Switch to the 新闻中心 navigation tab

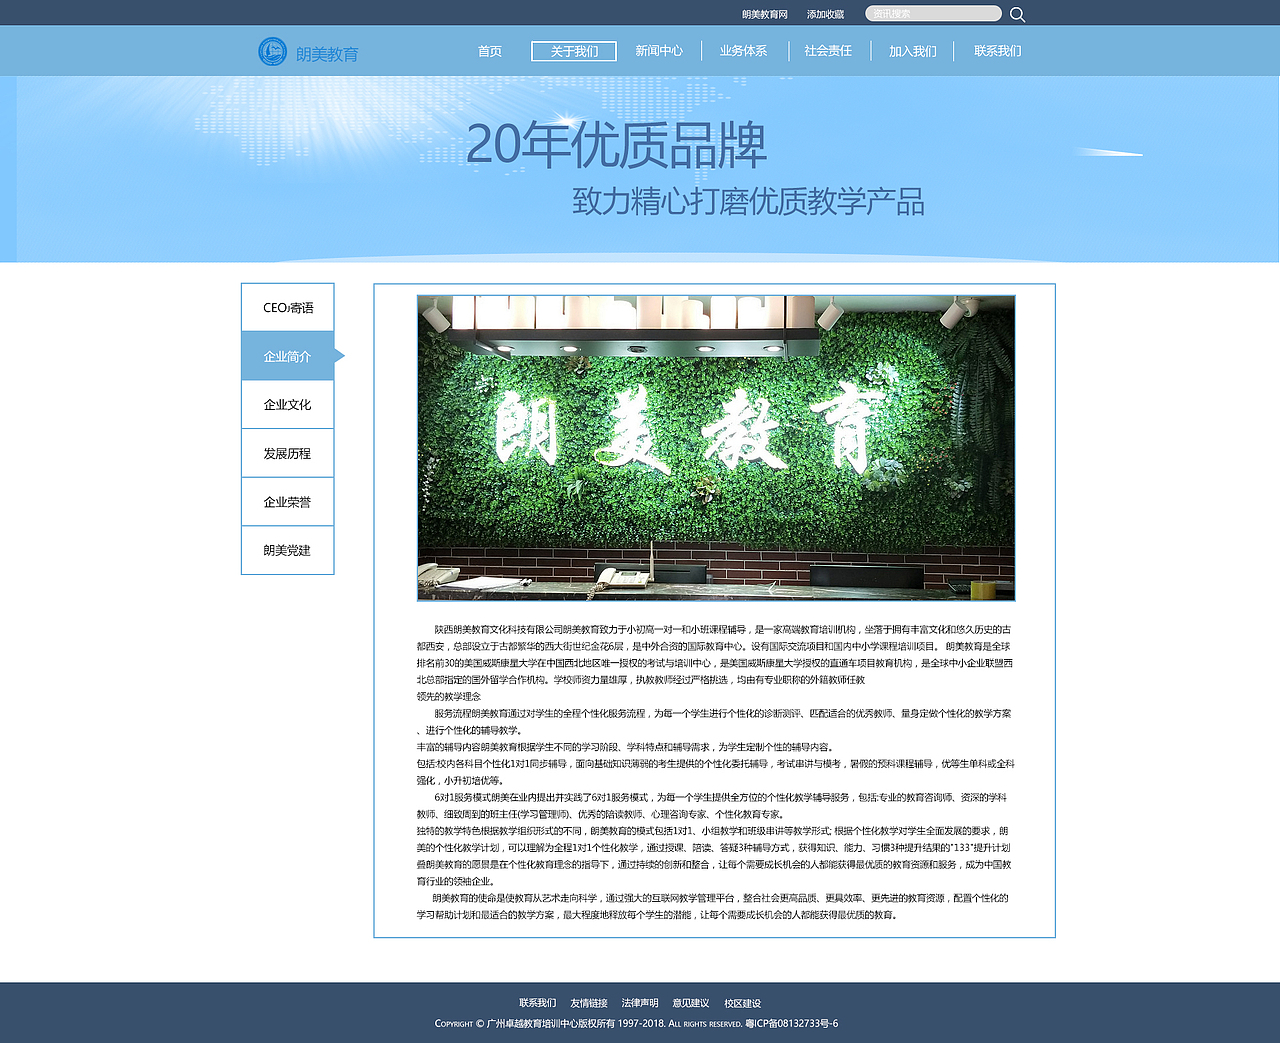(x=657, y=50)
